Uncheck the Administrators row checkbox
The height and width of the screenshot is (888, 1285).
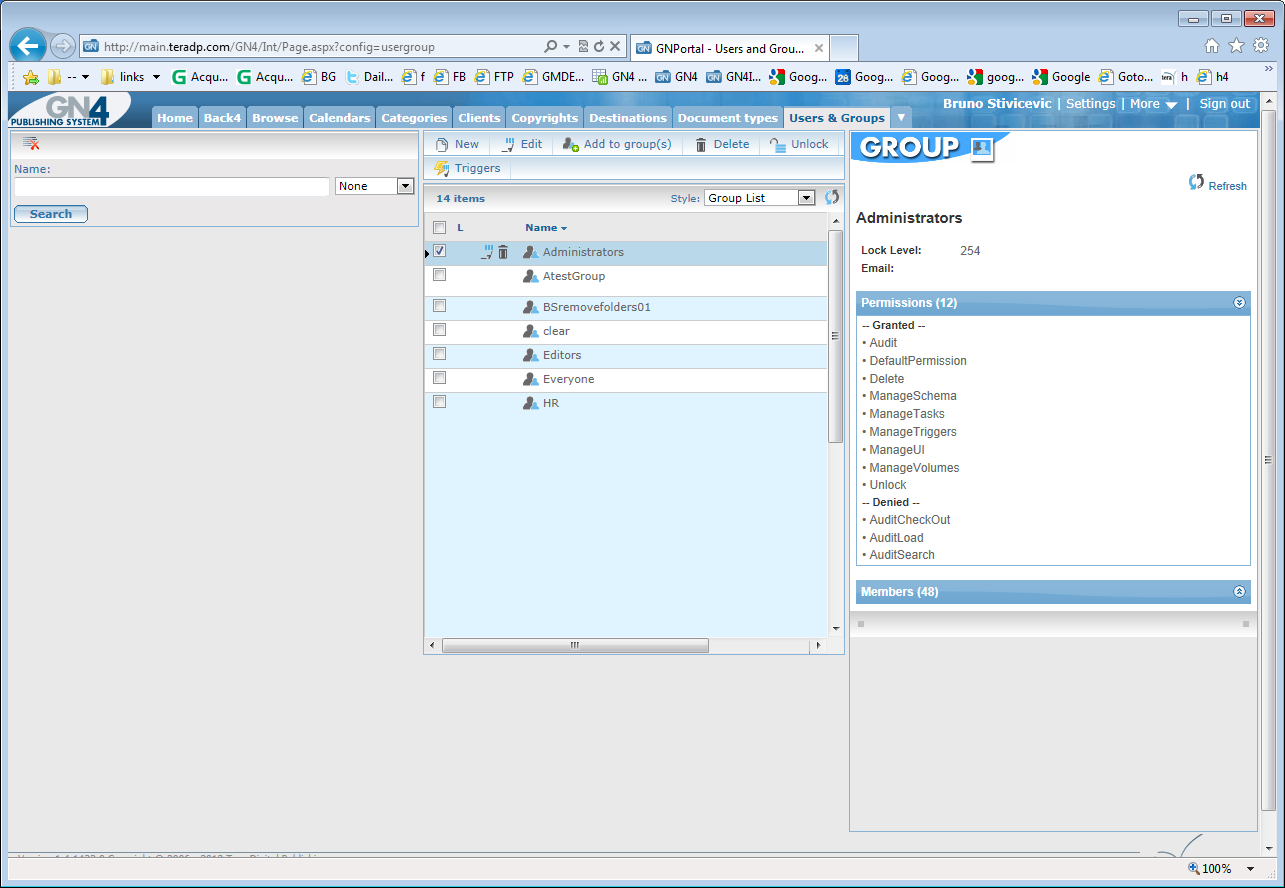[439, 251]
